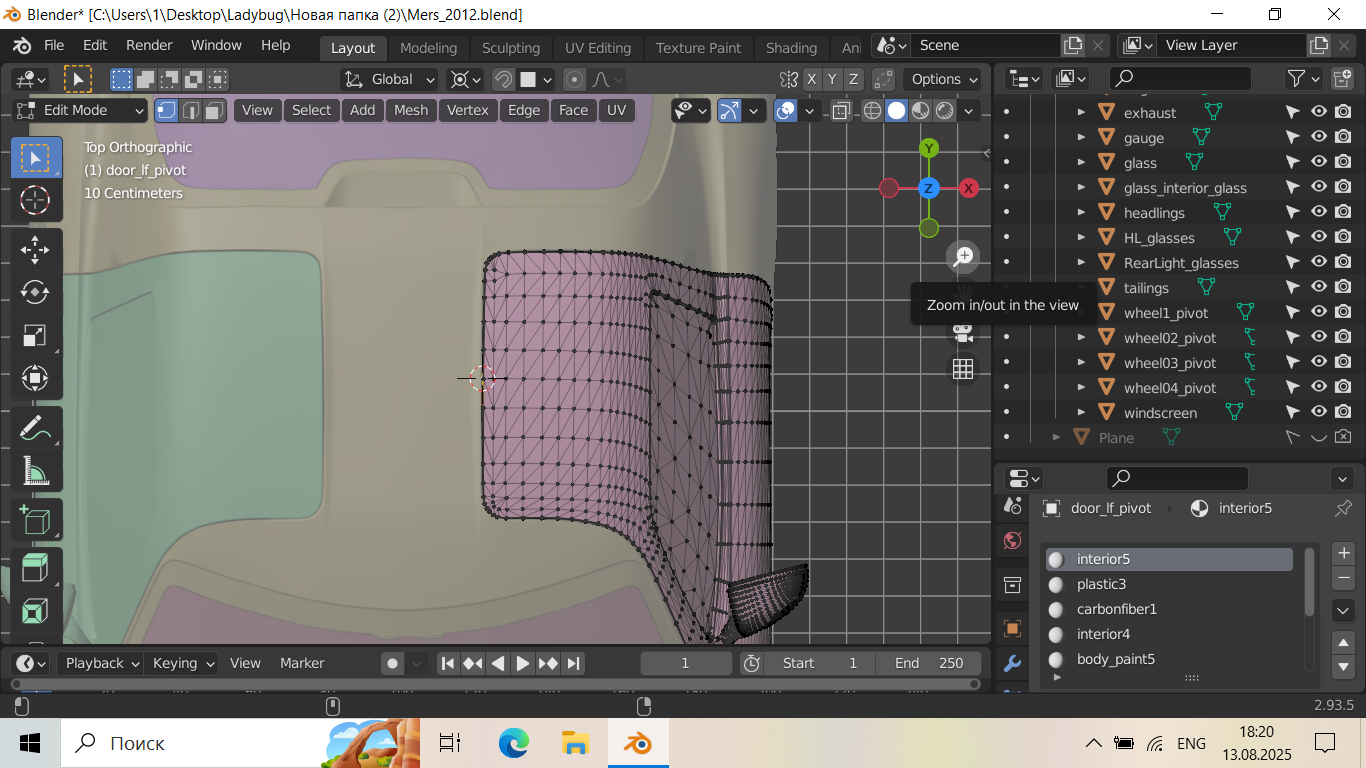The width and height of the screenshot is (1366, 768).
Task: Click the Options button
Action: coord(945,79)
